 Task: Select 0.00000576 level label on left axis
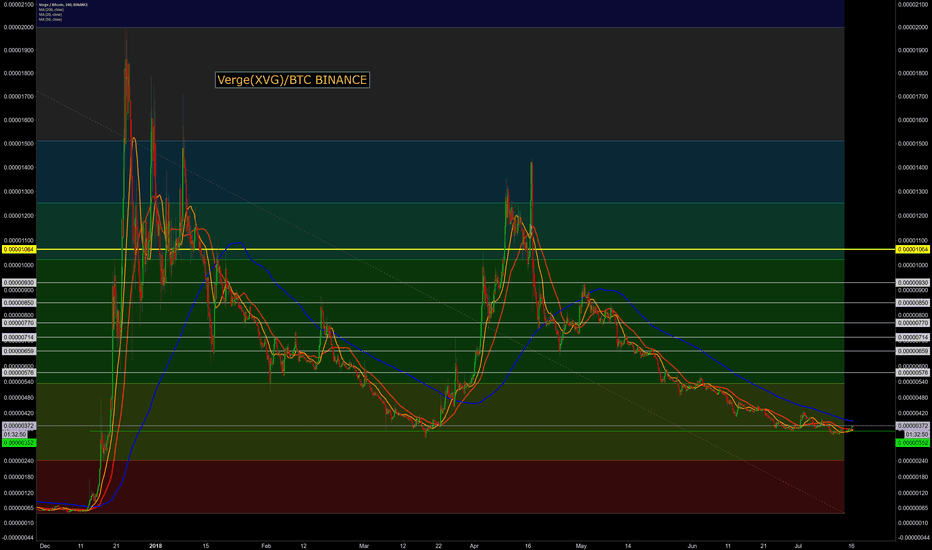coord(19,373)
